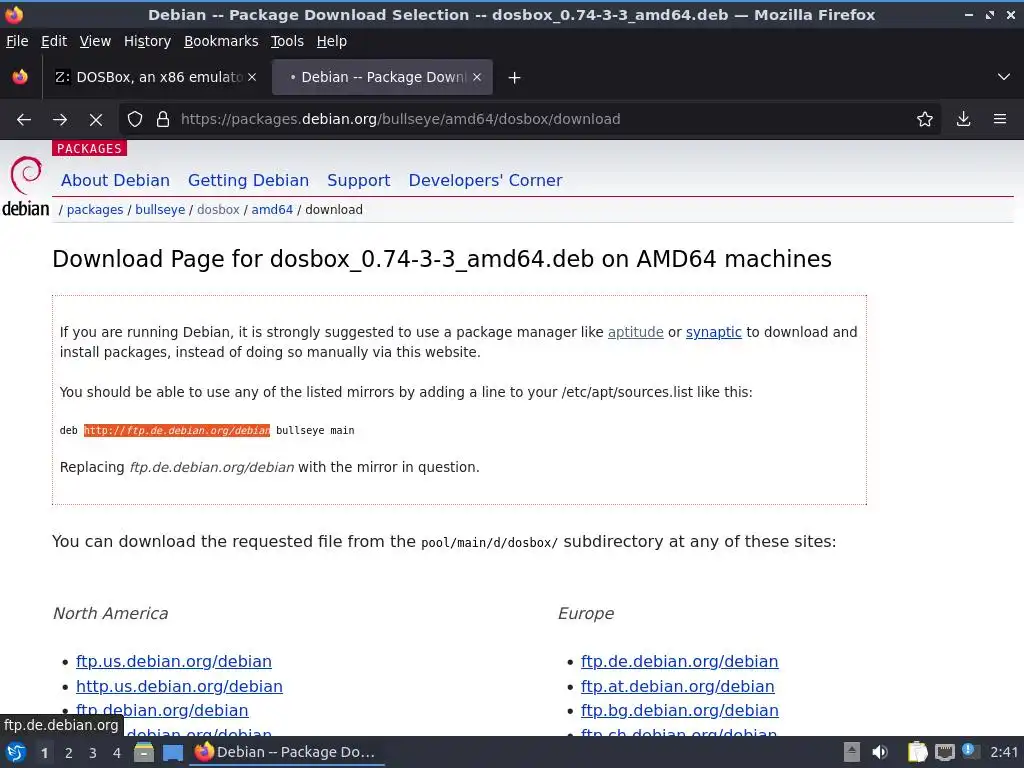1024x768 pixels.
Task: Open the Help menu
Action: 332,41
